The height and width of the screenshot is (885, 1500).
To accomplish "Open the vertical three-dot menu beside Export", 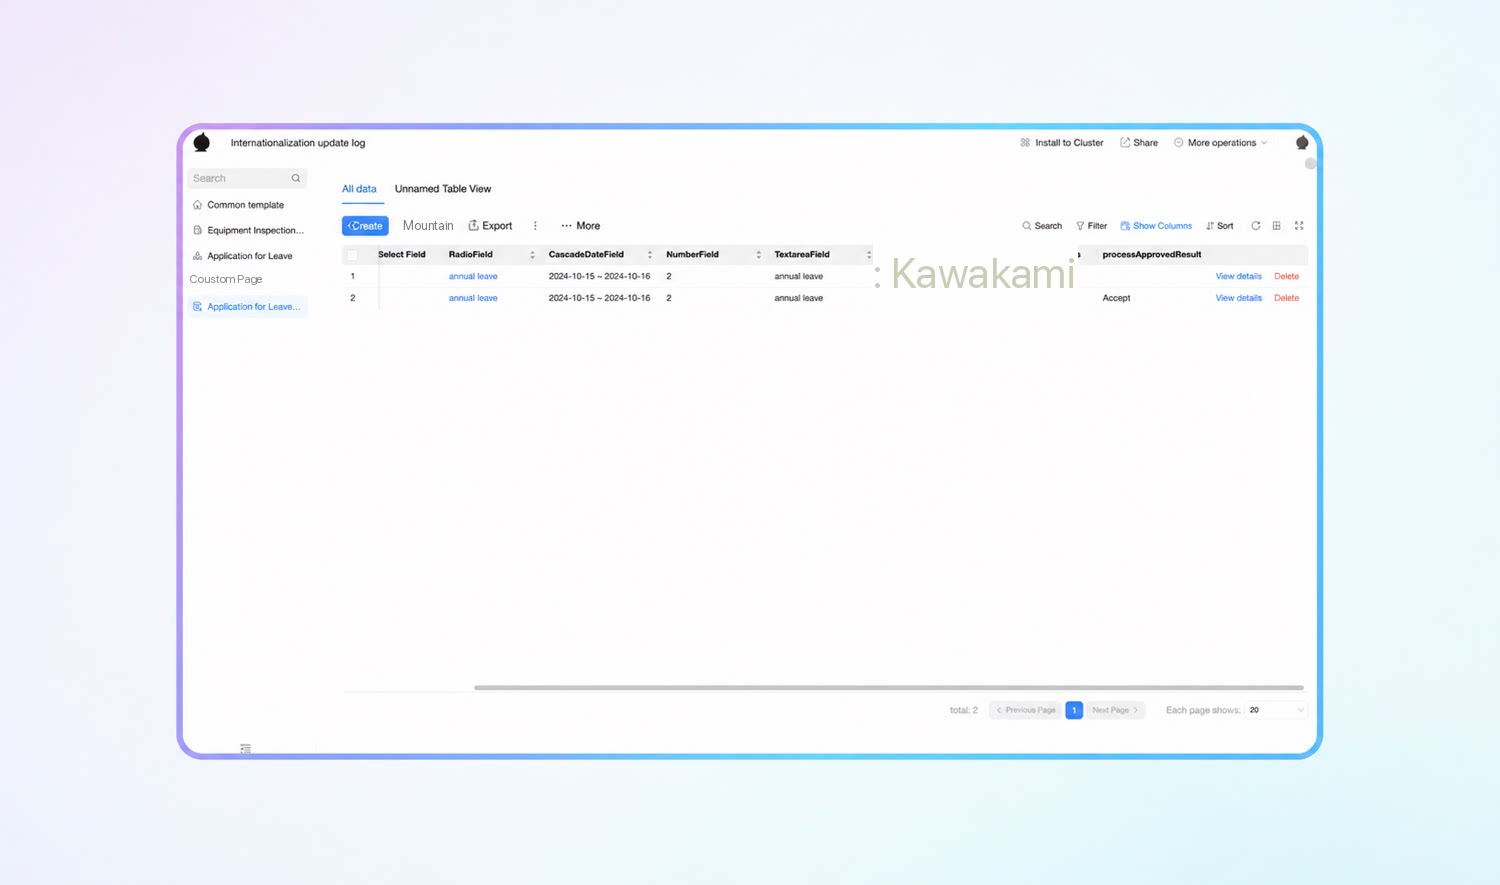I will (535, 226).
